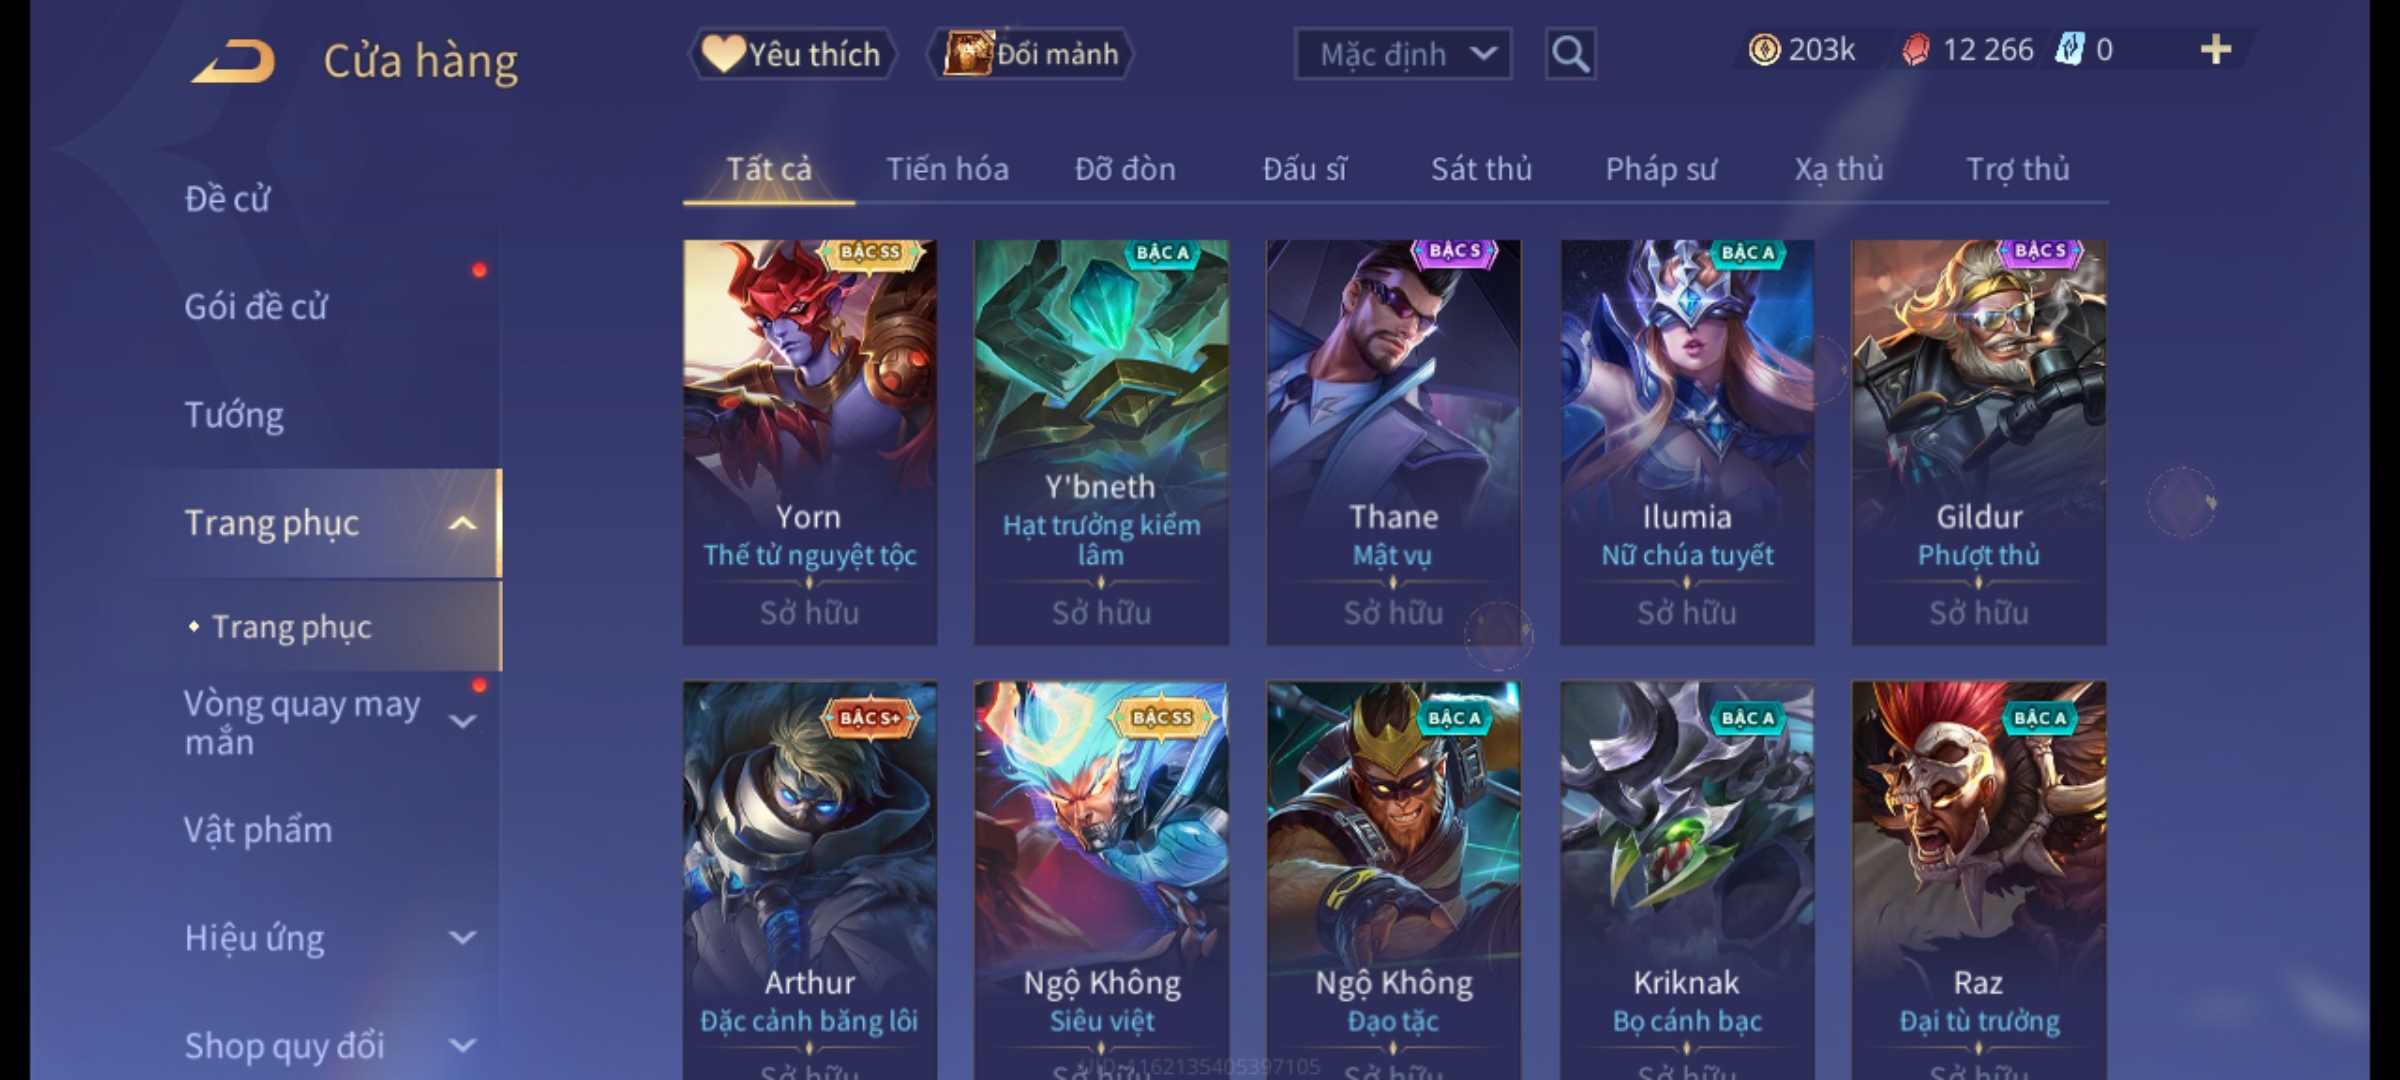Expand the Hiệu ứng sidebar section

462,938
